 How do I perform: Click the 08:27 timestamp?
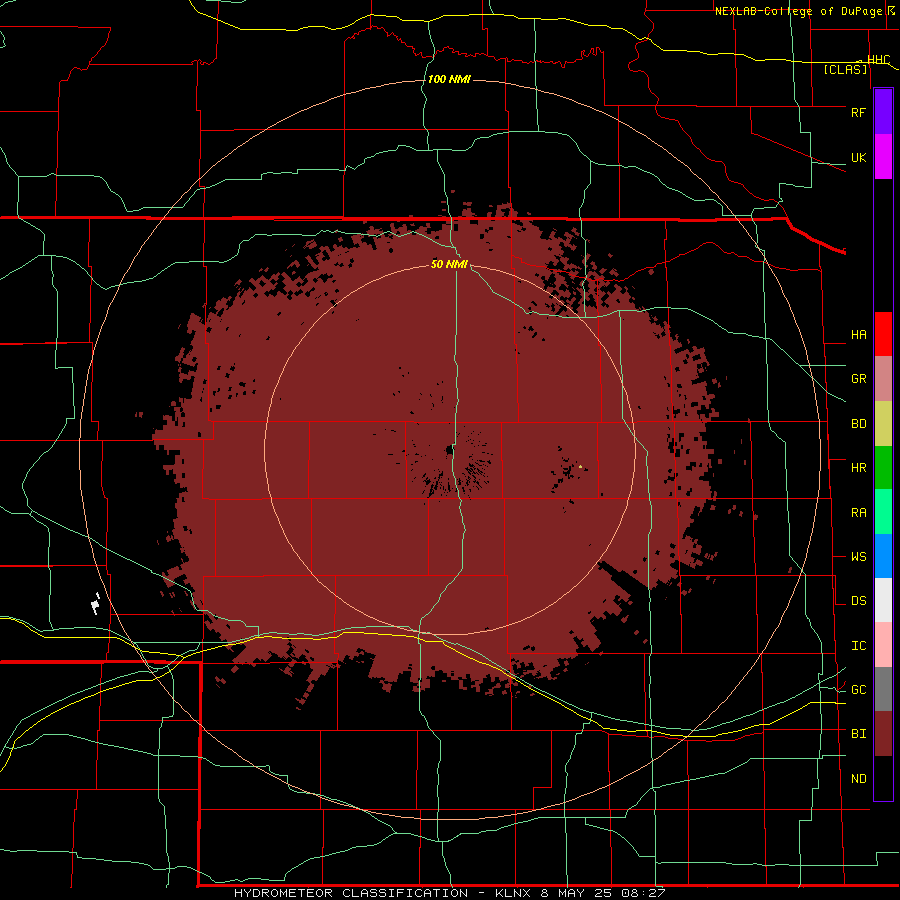[642, 893]
